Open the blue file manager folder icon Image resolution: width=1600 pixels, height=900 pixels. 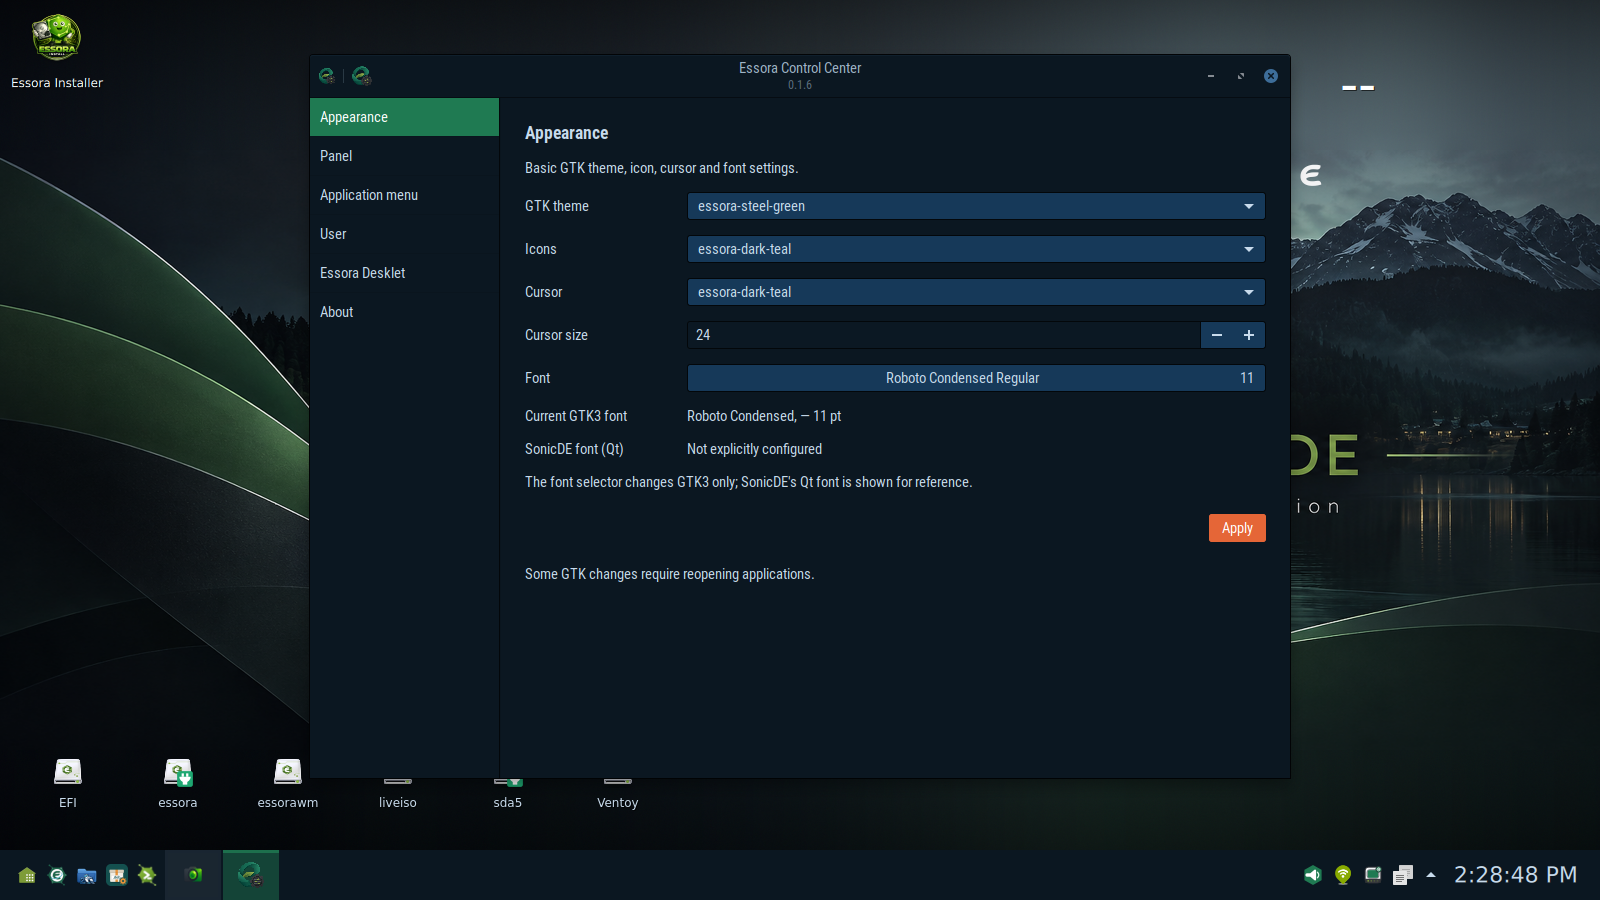(87, 875)
